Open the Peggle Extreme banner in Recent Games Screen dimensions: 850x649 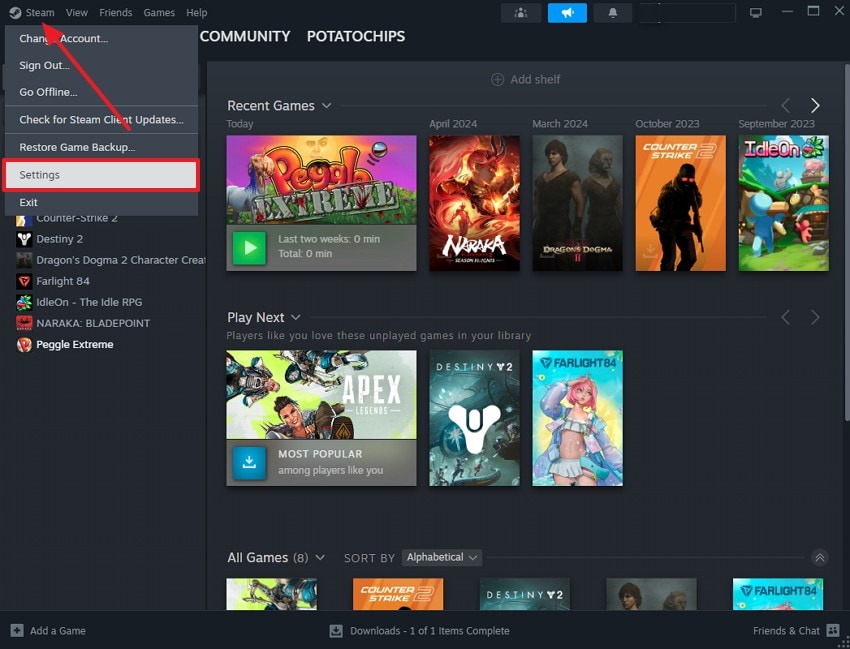tap(321, 180)
